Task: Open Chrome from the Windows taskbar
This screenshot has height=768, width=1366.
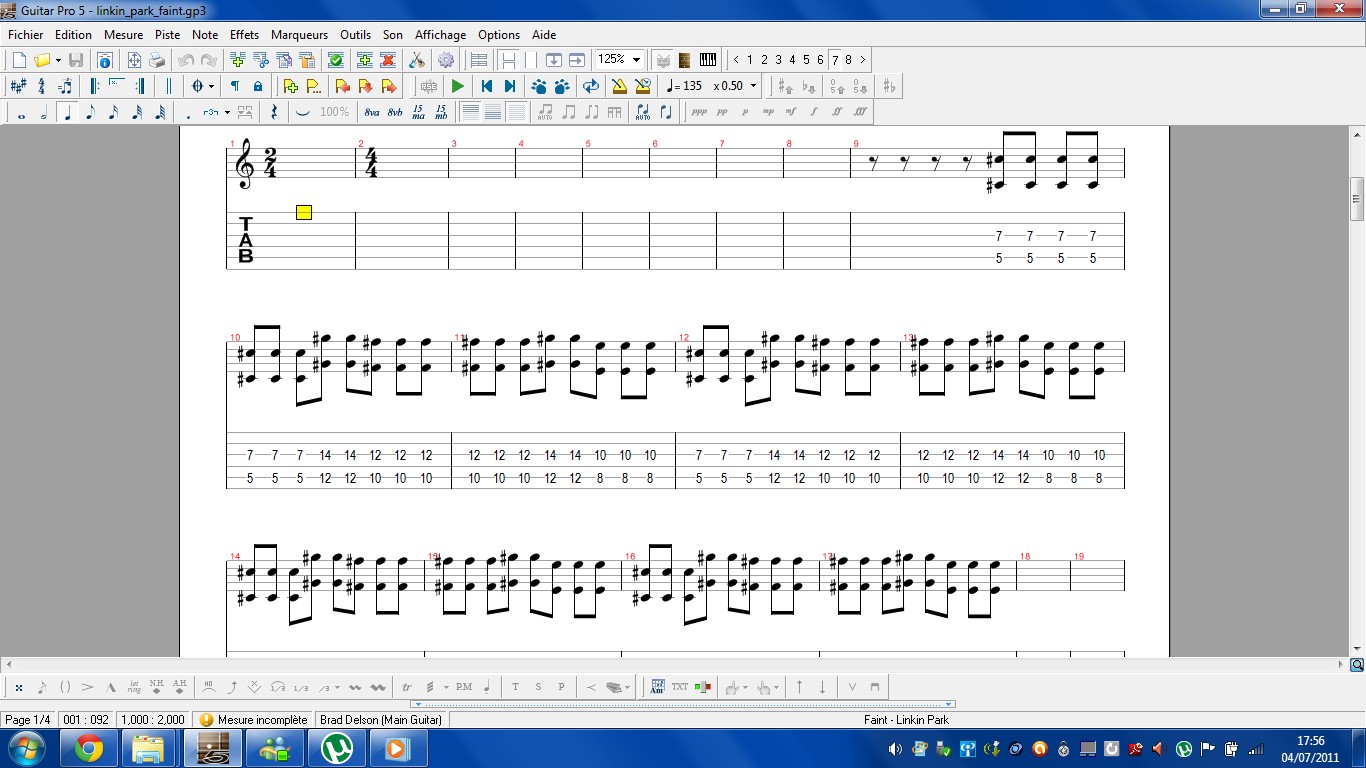Action: pos(89,748)
